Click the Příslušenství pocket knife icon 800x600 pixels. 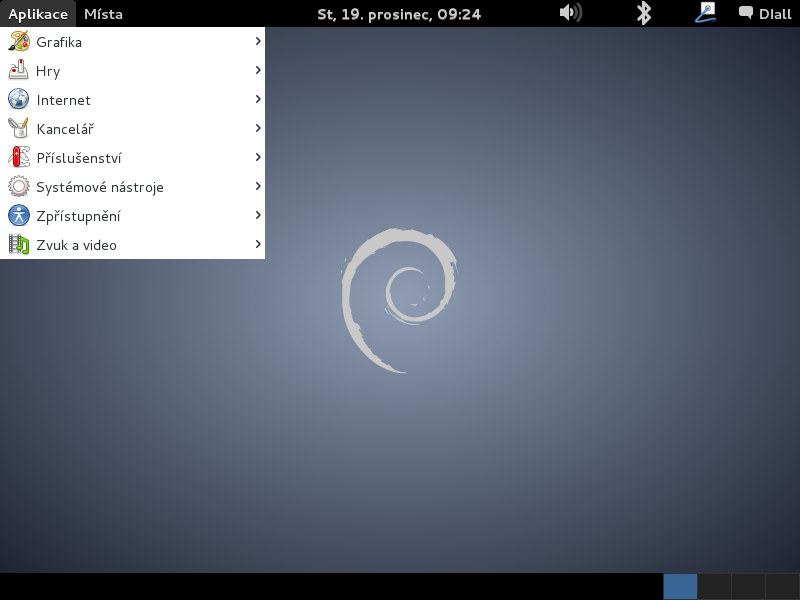point(19,157)
